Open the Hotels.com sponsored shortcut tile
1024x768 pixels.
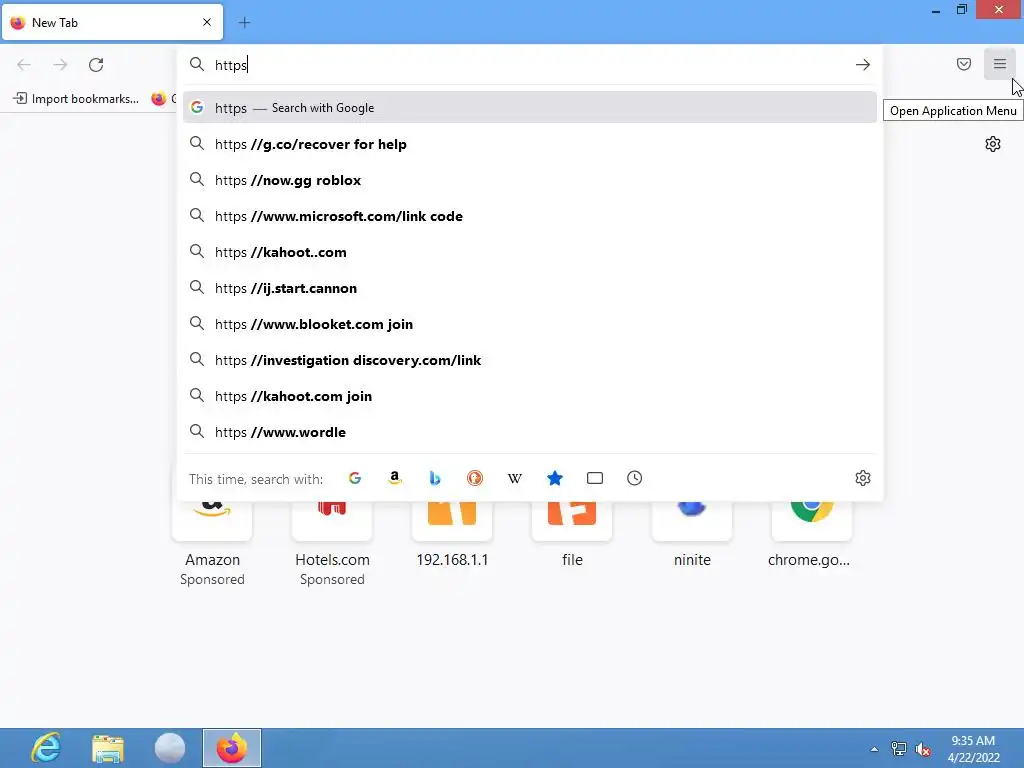click(x=332, y=542)
